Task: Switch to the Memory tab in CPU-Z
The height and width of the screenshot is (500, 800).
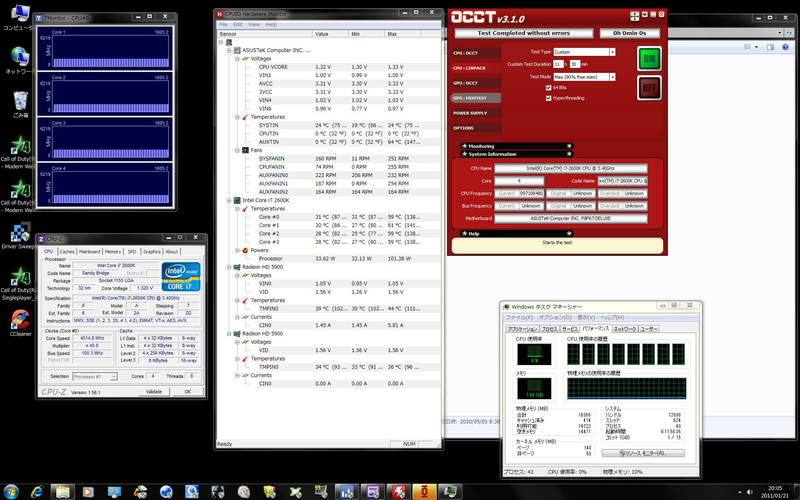Action: pyautogui.click(x=113, y=252)
